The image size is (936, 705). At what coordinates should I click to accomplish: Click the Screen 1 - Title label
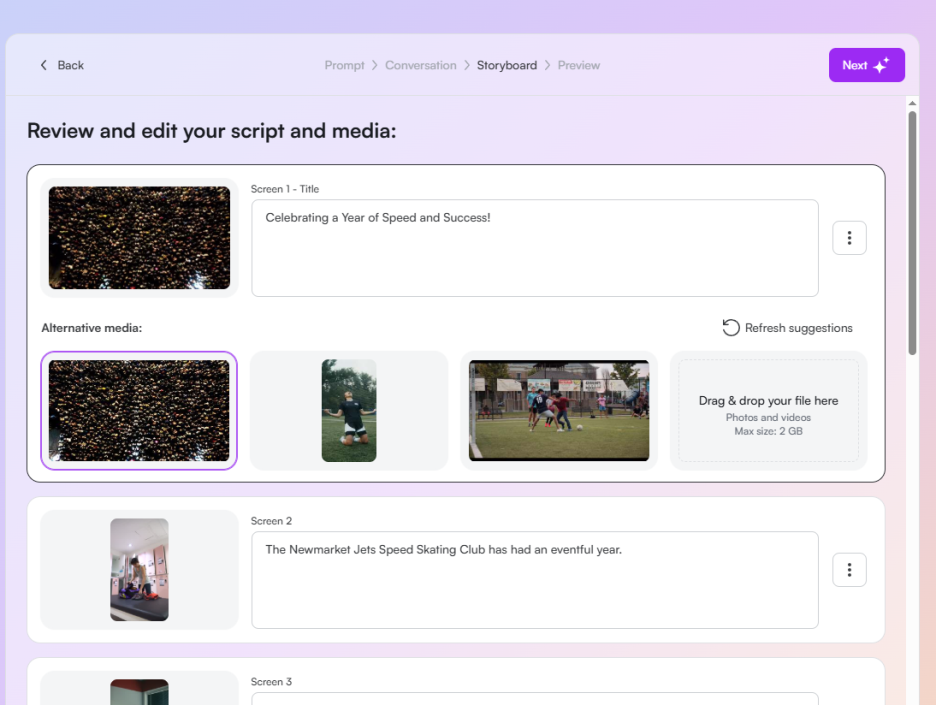tap(285, 189)
